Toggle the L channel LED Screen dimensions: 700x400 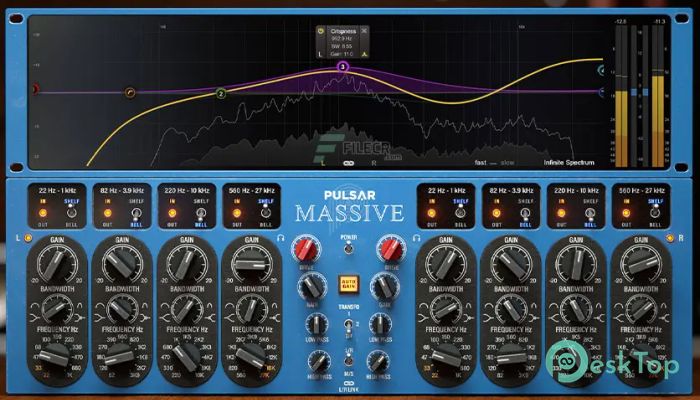[x=28, y=238]
